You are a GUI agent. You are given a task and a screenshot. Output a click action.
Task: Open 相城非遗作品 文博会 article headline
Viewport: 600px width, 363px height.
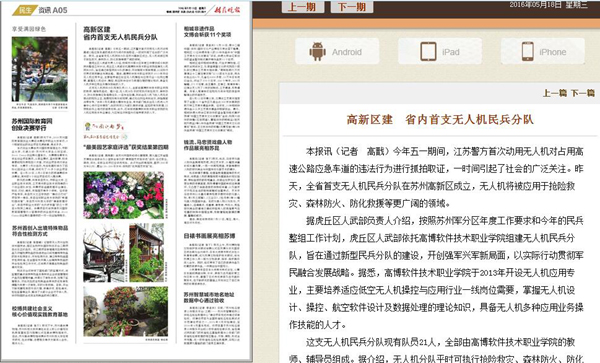pos(207,31)
